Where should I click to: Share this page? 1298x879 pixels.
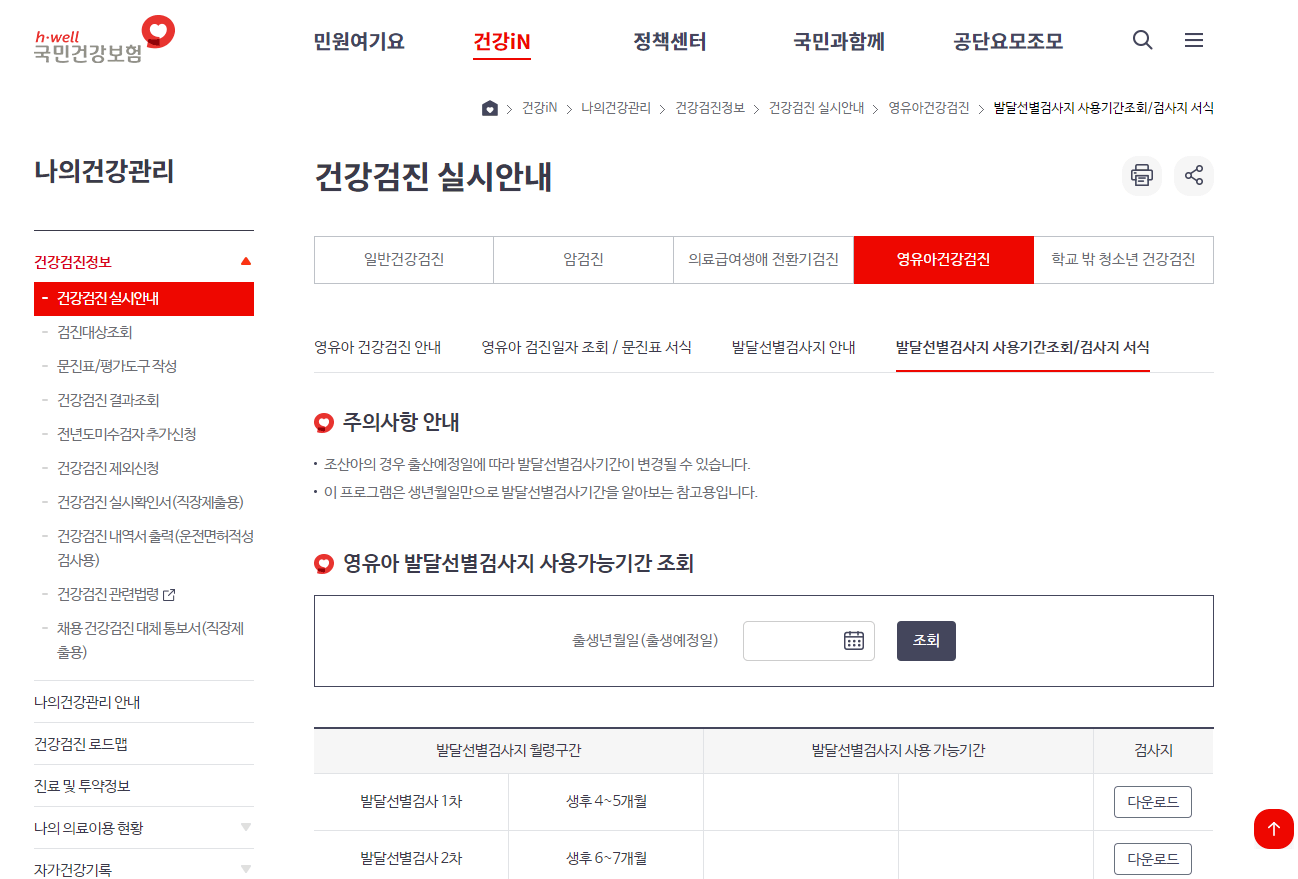point(1194,176)
